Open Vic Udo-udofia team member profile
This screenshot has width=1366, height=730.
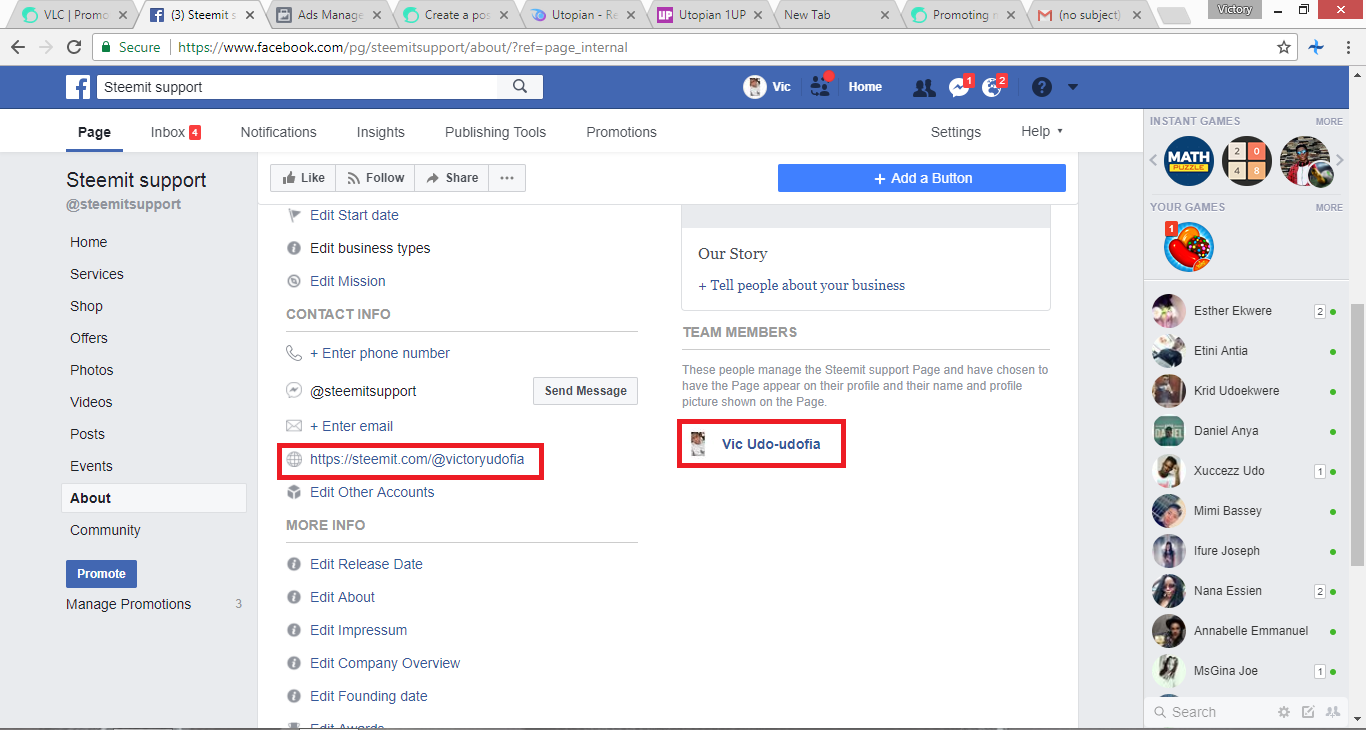click(x=771, y=444)
